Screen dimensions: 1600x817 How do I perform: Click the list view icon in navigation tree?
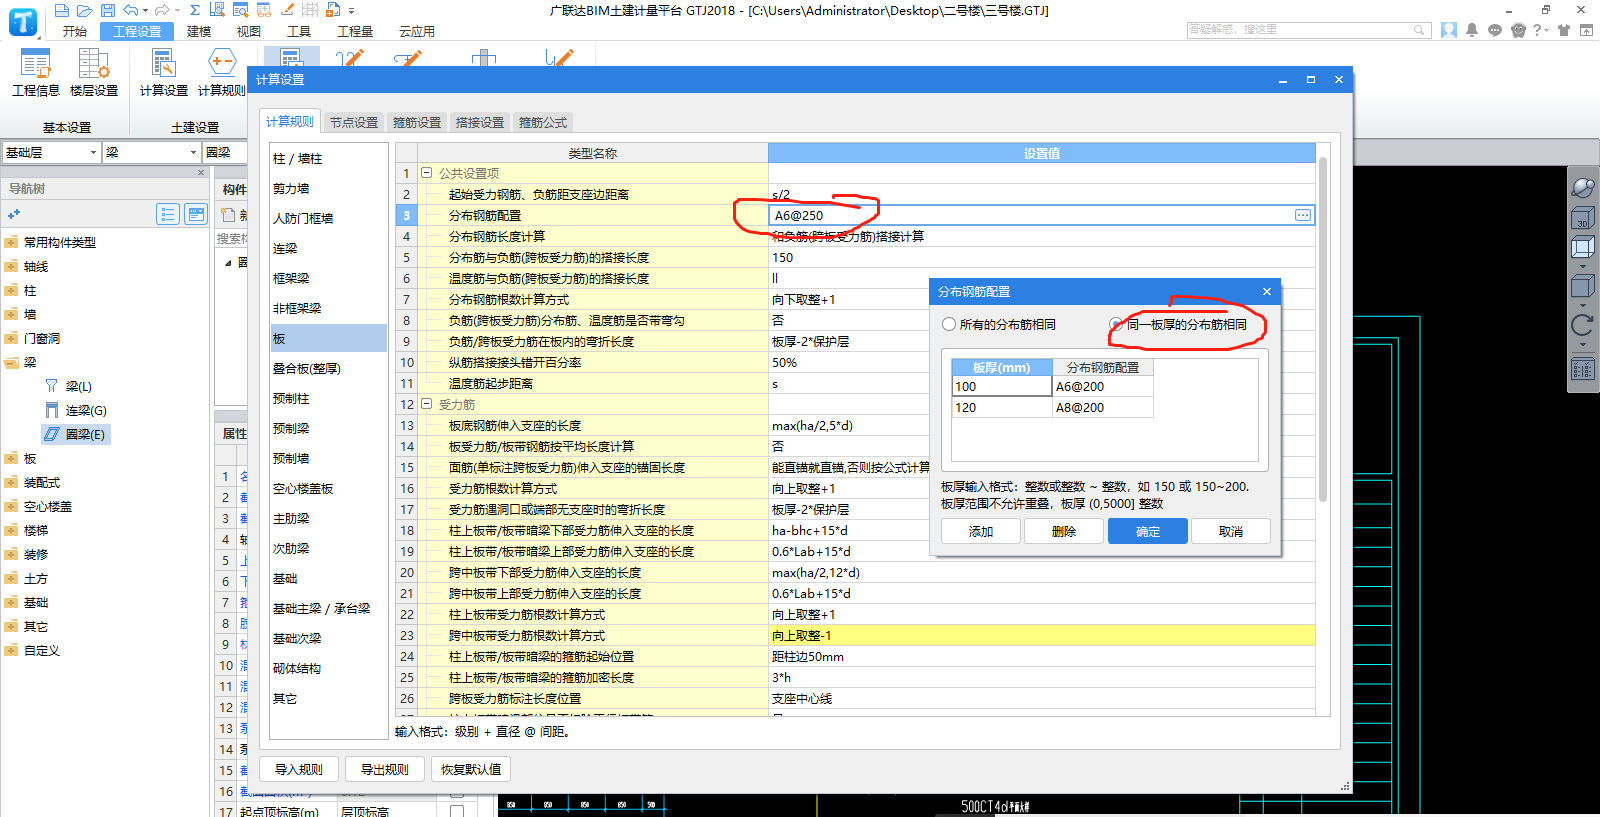(168, 214)
